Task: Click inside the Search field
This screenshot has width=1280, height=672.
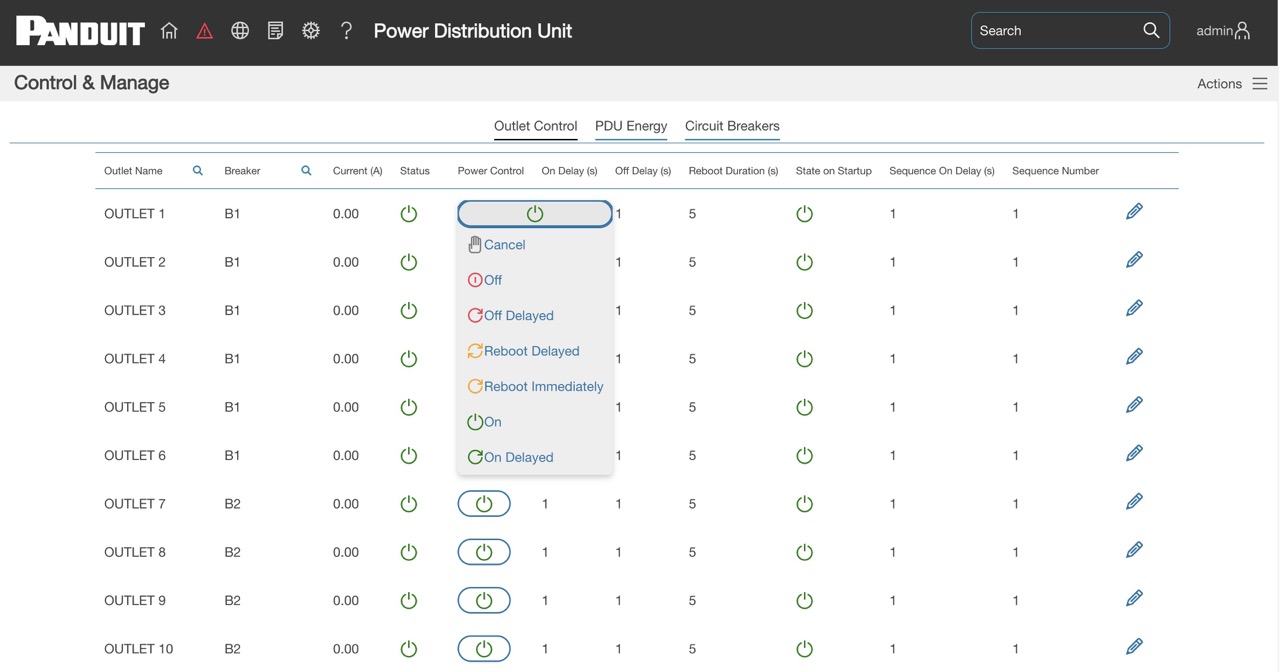Action: click(1058, 31)
